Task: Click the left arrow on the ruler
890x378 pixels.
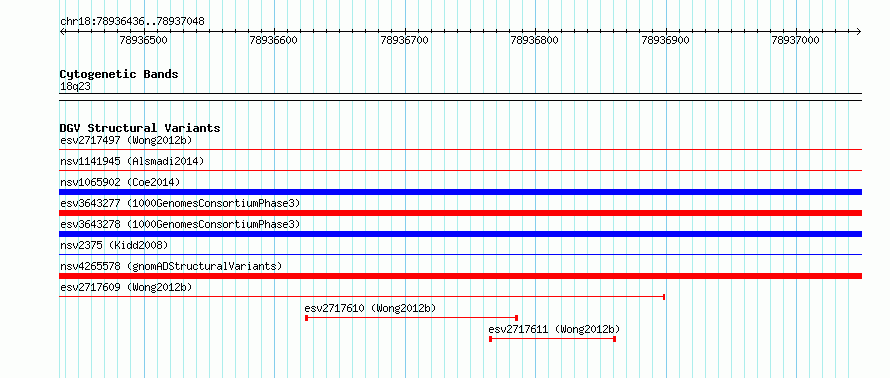Action: click(x=62, y=31)
